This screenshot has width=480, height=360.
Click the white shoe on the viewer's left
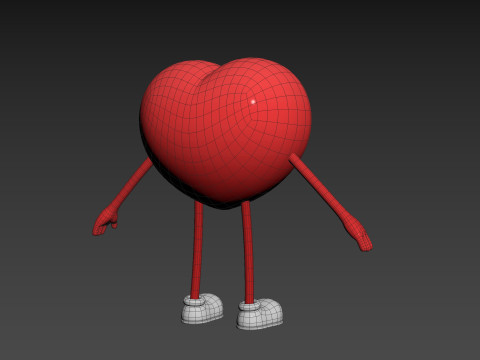[203, 308]
